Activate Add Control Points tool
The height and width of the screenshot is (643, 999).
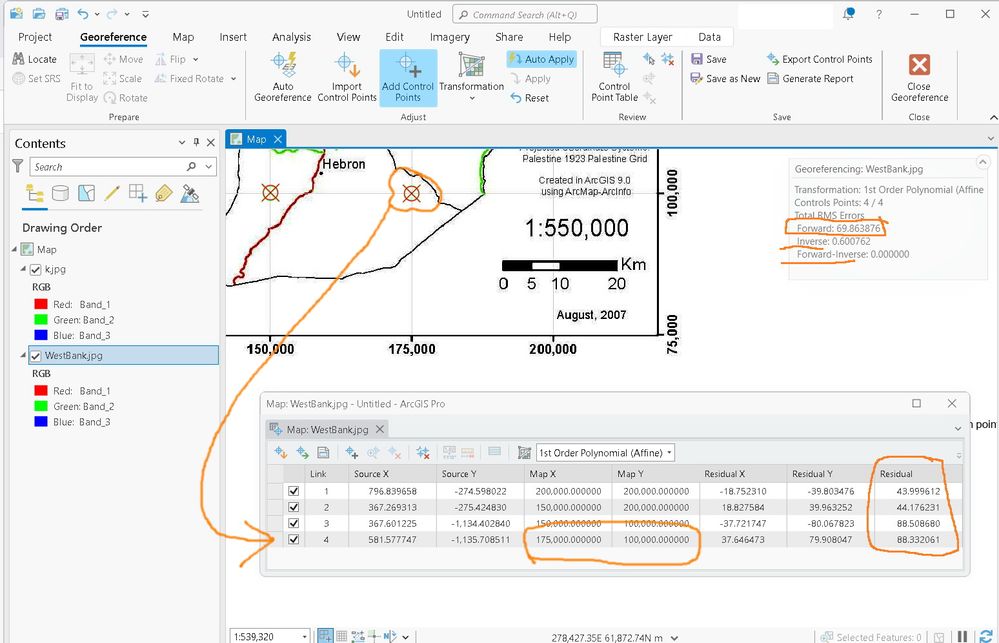point(408,78)
